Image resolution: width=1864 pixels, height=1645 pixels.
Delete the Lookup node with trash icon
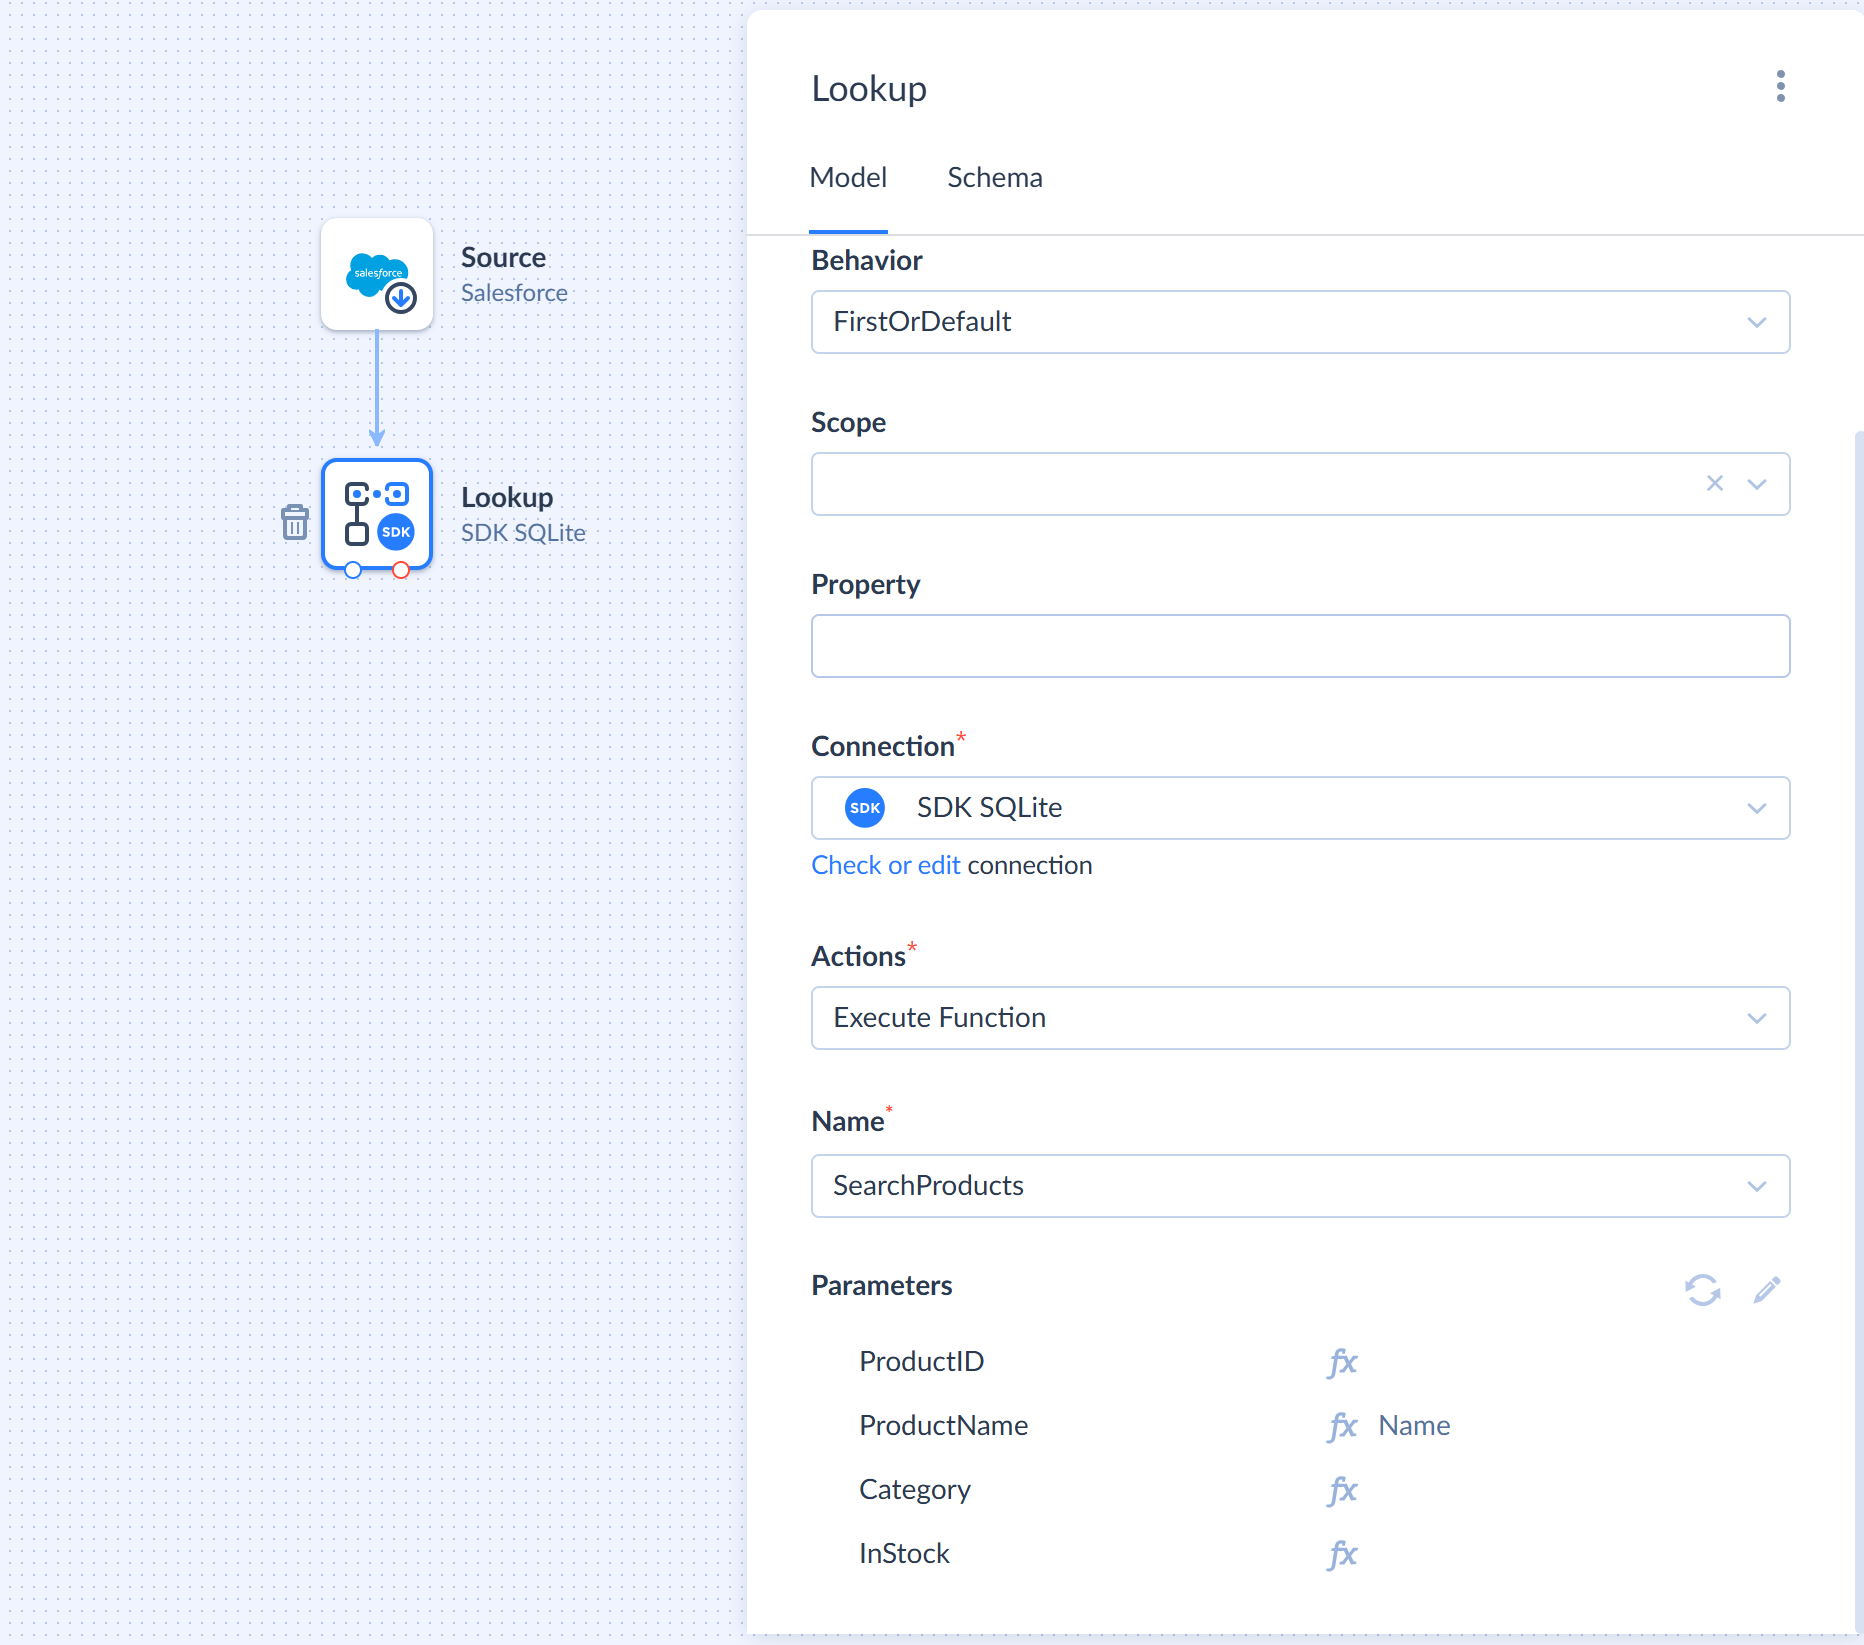tap(295, 522)
